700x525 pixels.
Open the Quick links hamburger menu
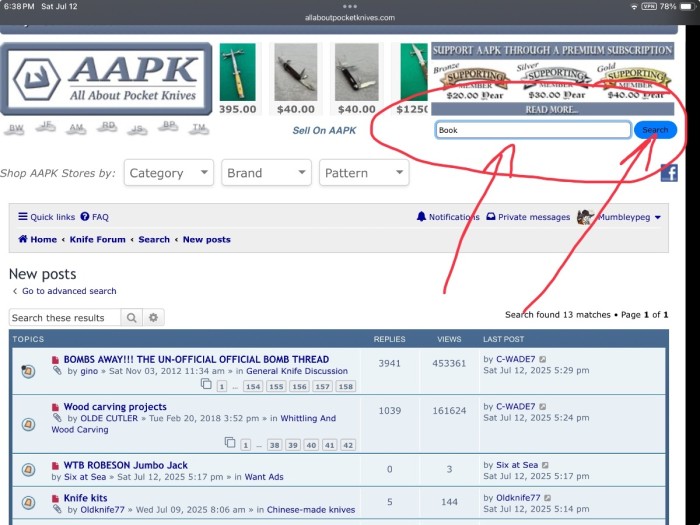23,217
